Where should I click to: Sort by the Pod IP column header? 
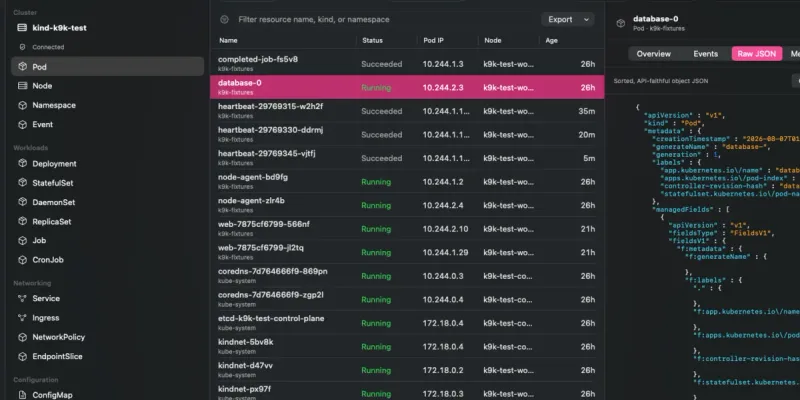point(434,40)
